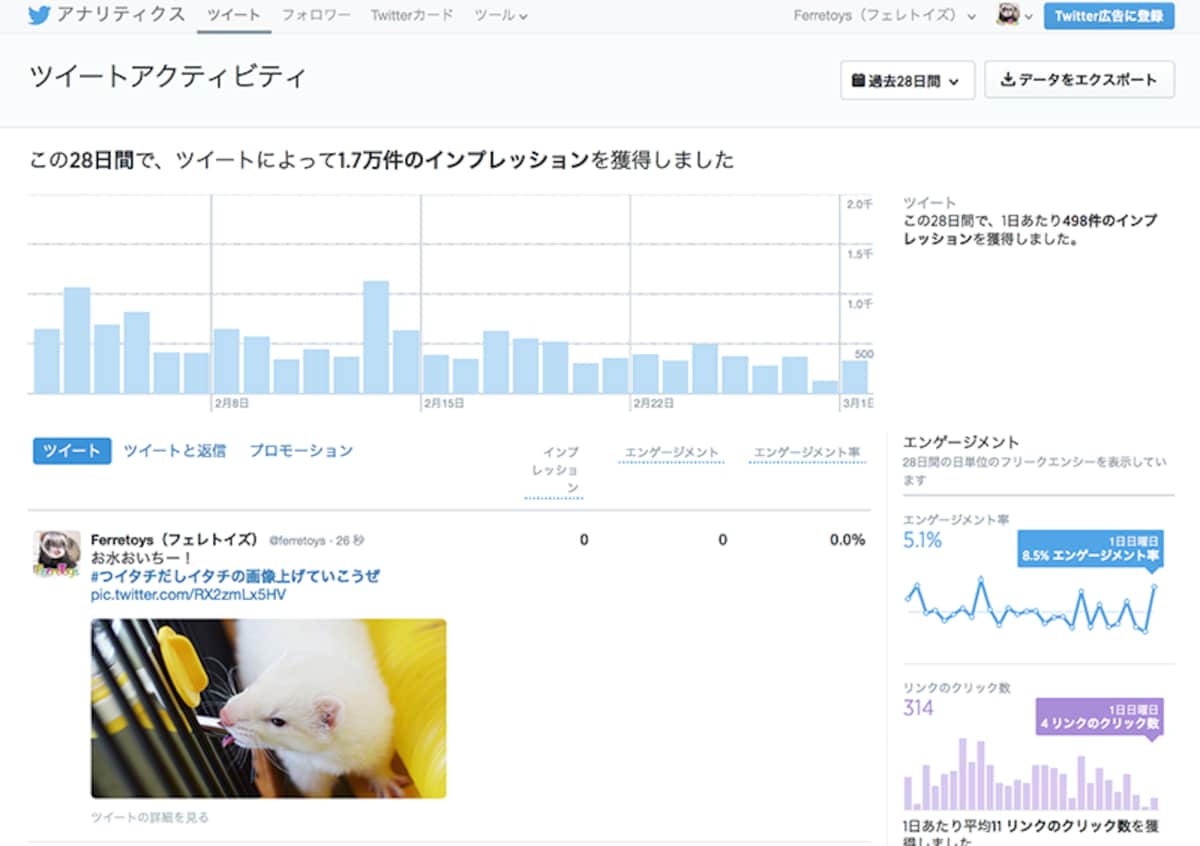Click the データをエクスポート button
Viewport: 1200px width, 846px height.
pos(1079,80)
